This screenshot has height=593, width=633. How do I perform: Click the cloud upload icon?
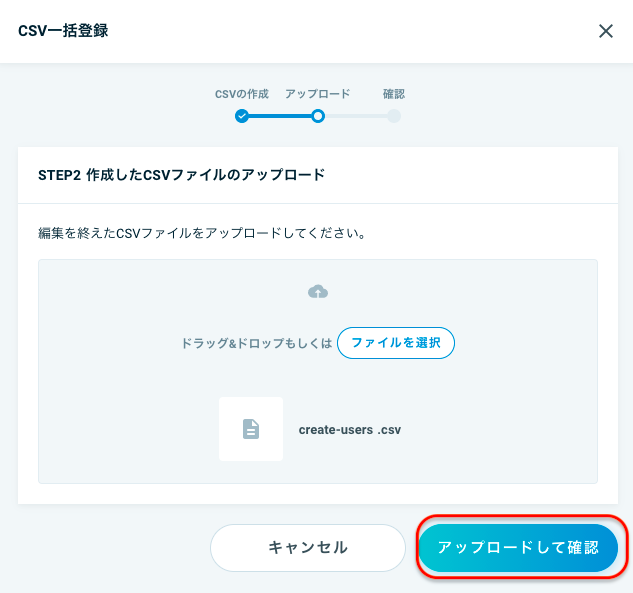click(x=318, y=291)
